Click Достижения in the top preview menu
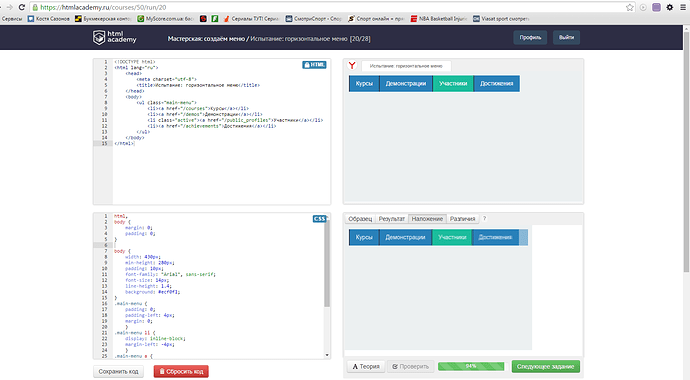 coord(496,84)
